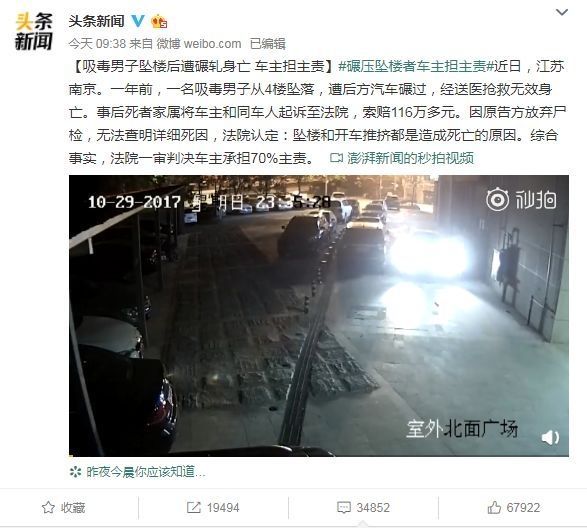The width and height of the screenshot is (587, 528).
Task: Click the flower icon beside 昨夜今晨
Action: click(75, 472)
